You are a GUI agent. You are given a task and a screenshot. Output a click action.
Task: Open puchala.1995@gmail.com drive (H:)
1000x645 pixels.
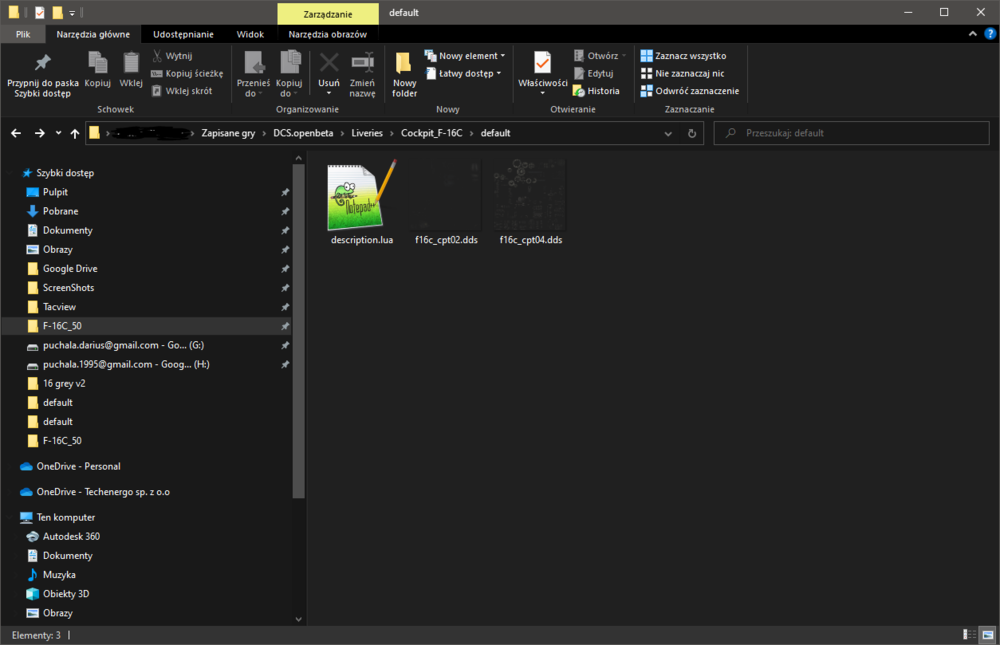(x=126, y=364)
